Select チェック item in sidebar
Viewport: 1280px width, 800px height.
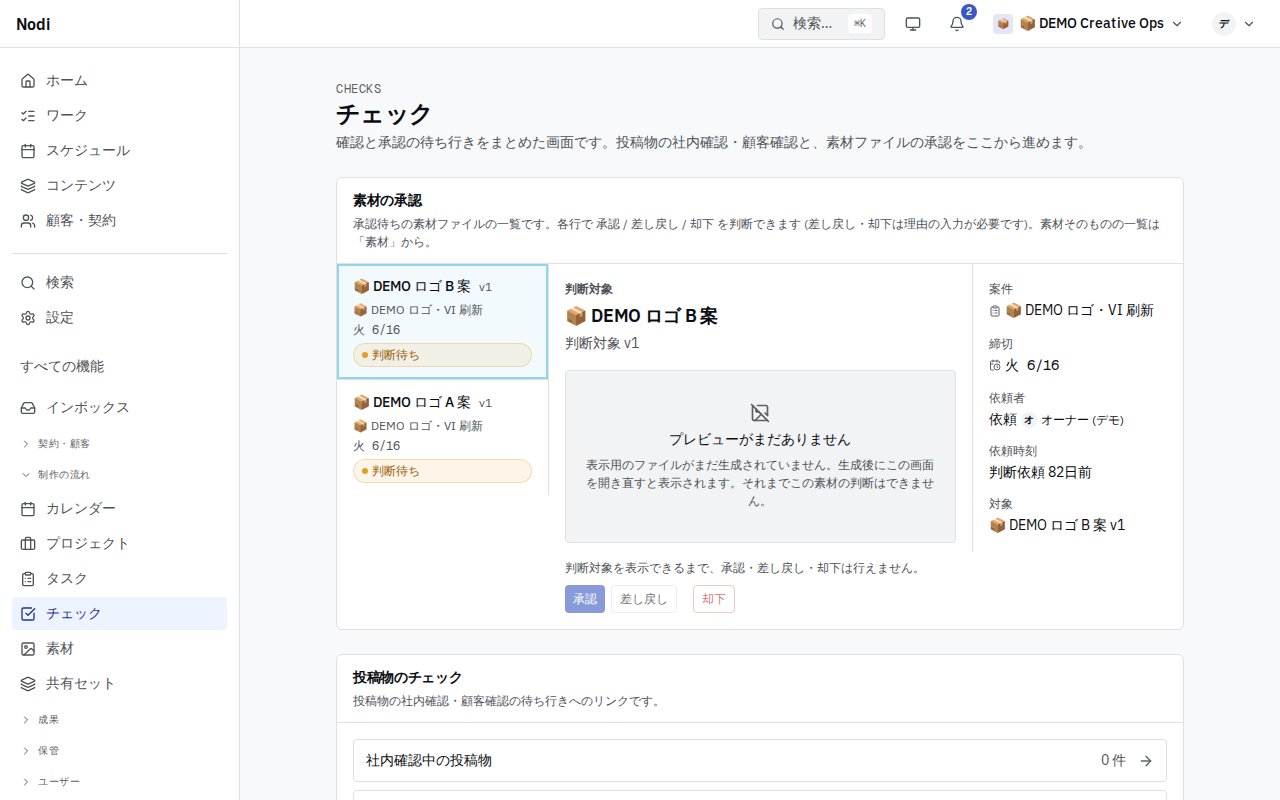pyautogui.click(x=119, y=613)
